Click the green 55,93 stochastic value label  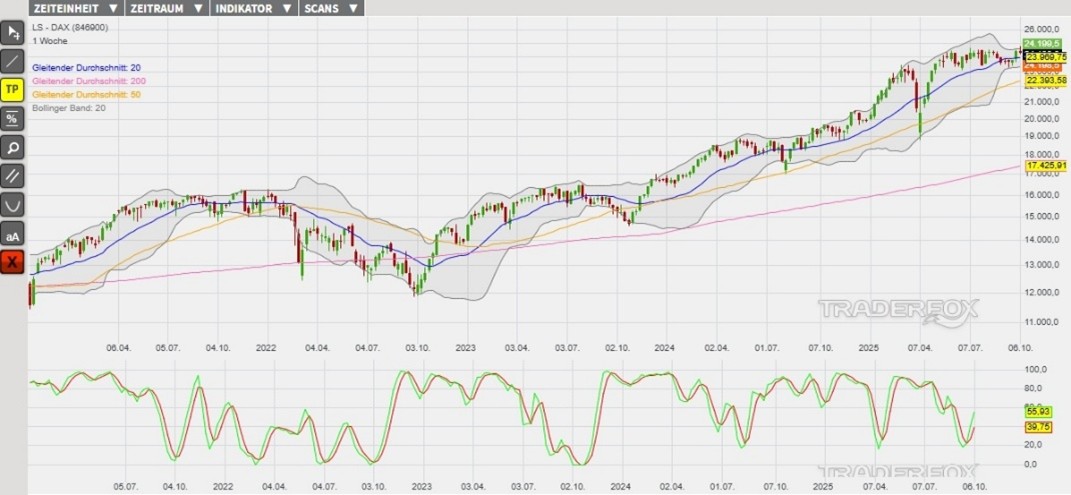coord(1038,411)
